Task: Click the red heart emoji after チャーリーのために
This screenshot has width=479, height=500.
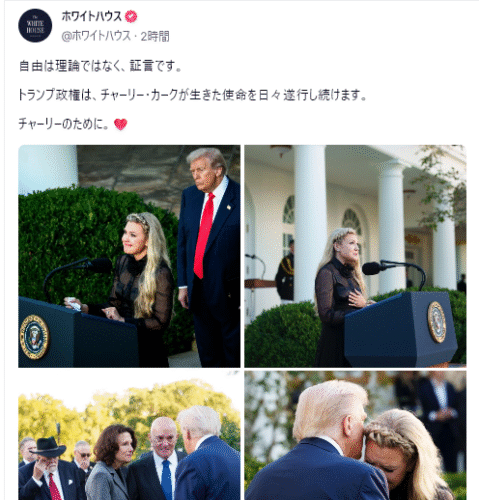Action: click(120, 124)
